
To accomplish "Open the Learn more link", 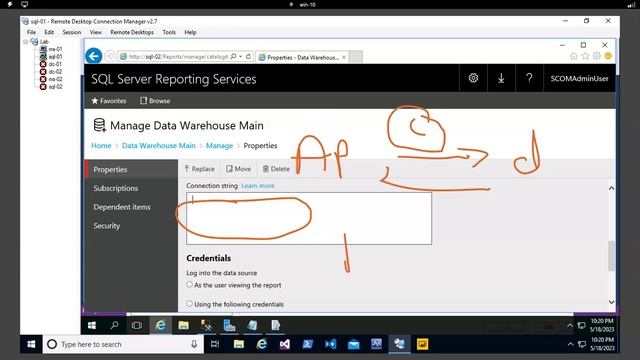I will click(x=258, y=186).
